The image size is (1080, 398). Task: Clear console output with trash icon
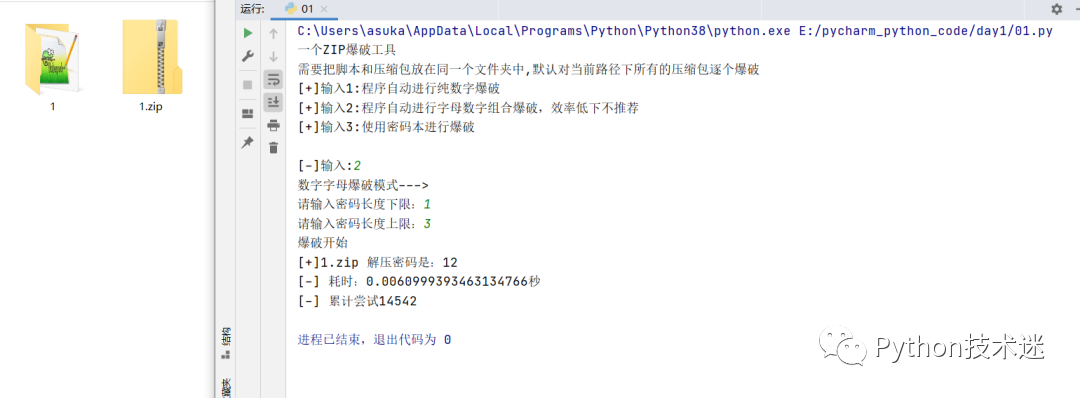[273, 147]
